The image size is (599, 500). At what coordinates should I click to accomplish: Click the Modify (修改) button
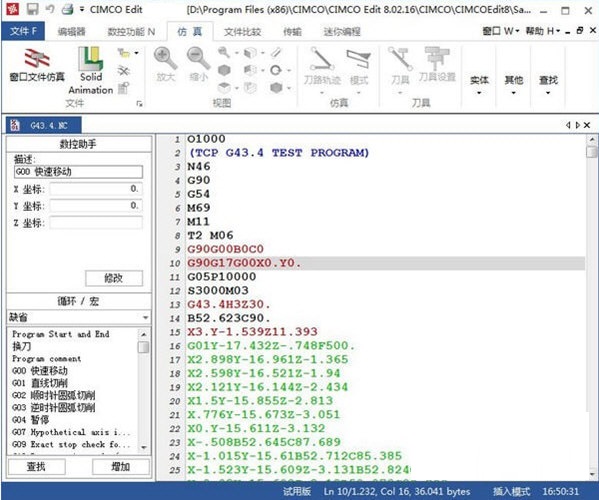[x=114, y=278]
